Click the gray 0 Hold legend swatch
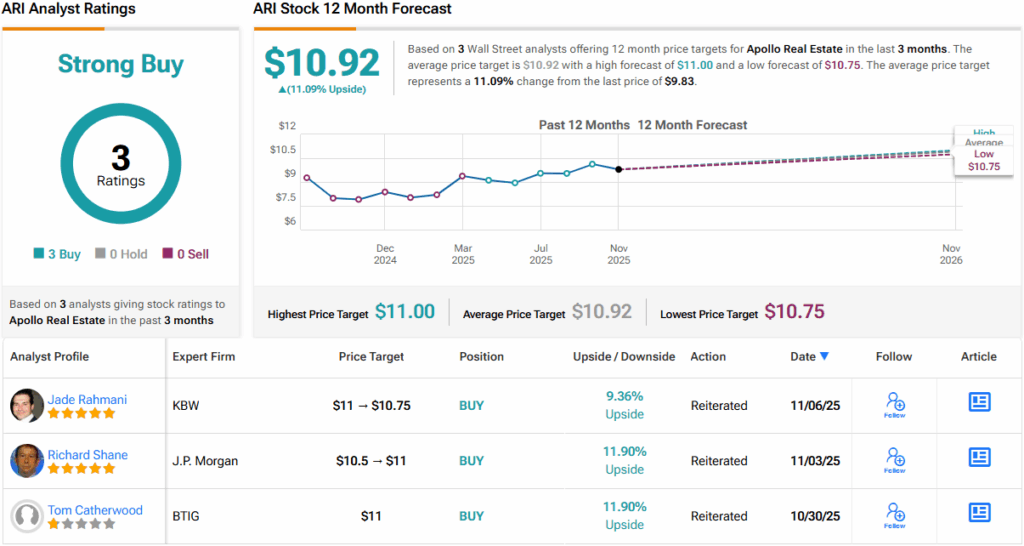 (100, 254)
